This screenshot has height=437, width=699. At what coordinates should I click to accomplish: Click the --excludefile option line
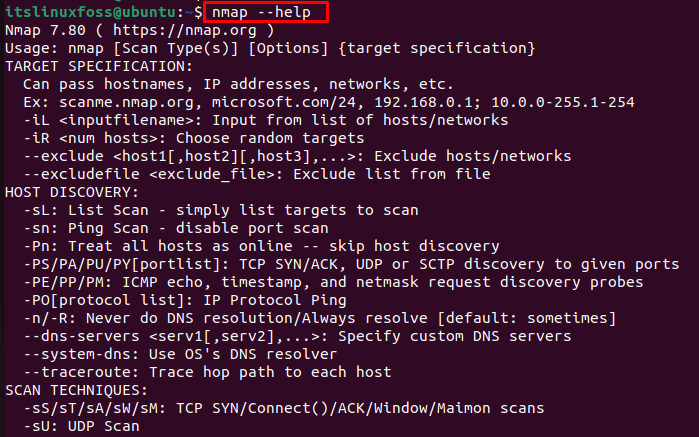(257, 174)
